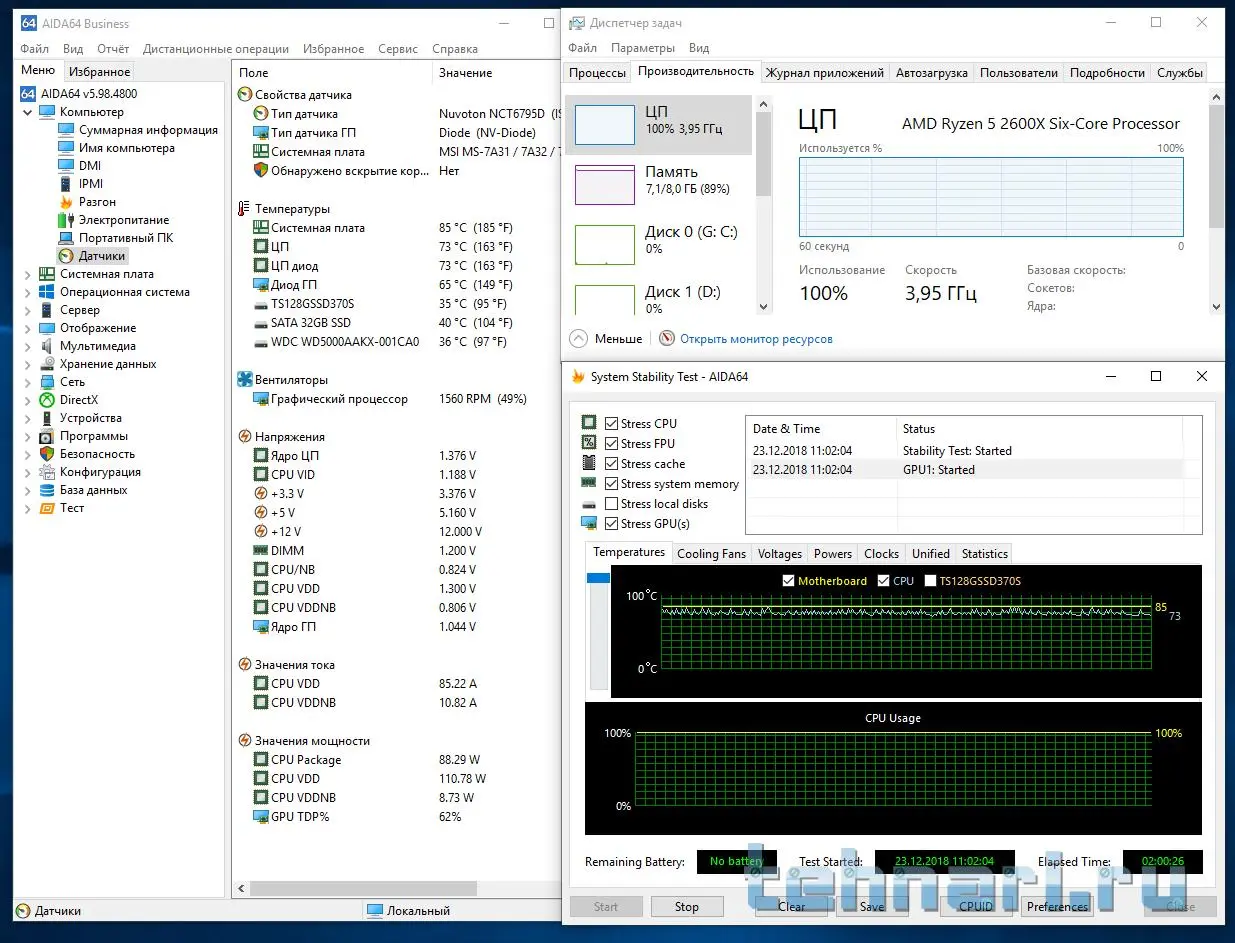Open the Сервис menu in AIDA64
This screenshot has width=1235, height=943.
pos(398,49)
